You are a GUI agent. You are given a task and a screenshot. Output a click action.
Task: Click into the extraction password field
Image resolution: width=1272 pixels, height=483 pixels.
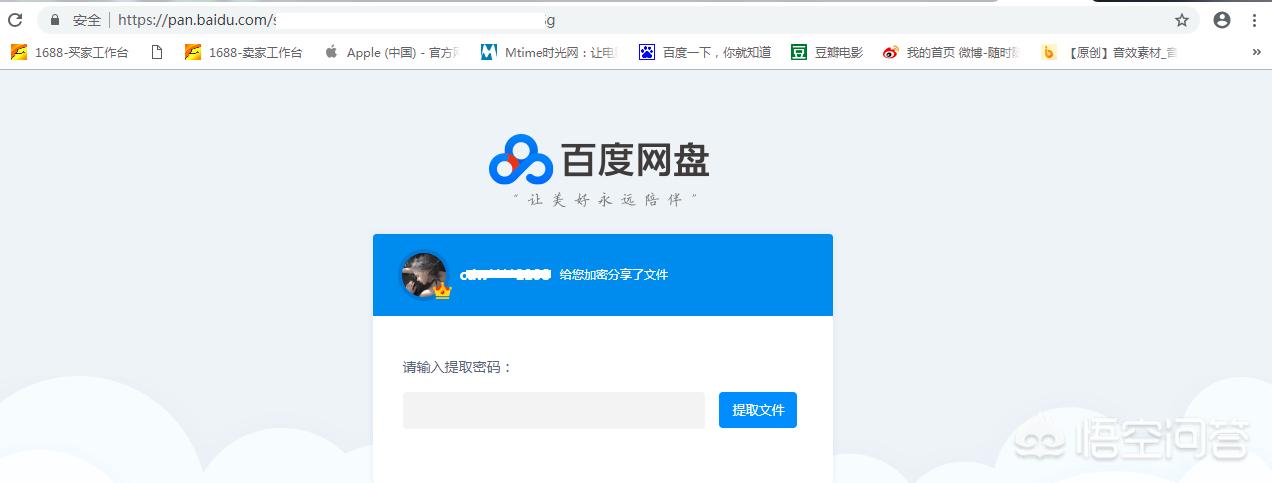(x=554, y=410)
